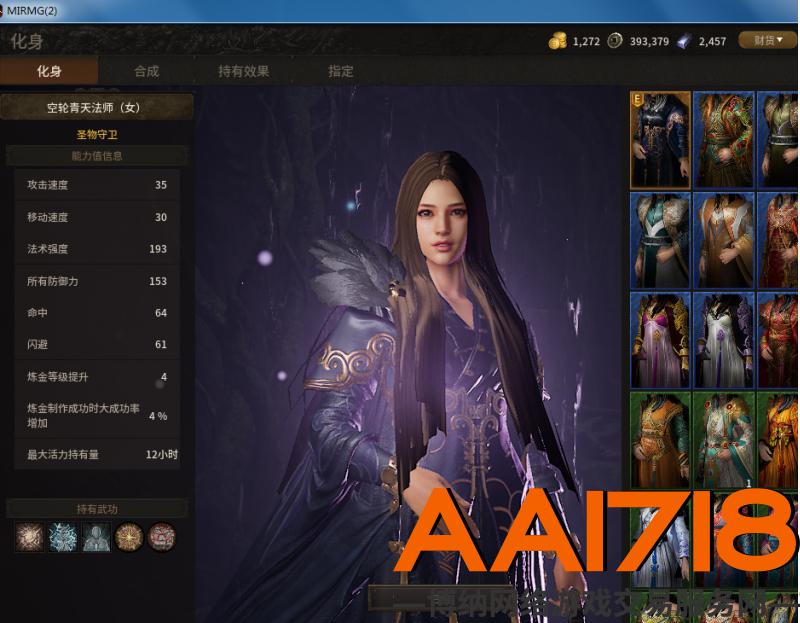
Task: Click the red round skill icon
Action: [x=162, y=537]
